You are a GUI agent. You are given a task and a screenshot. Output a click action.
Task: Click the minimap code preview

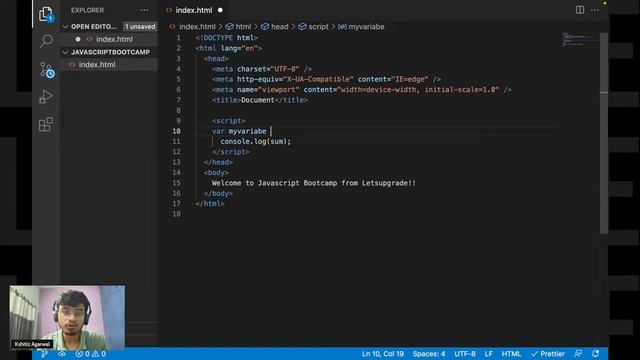point(580,40)
